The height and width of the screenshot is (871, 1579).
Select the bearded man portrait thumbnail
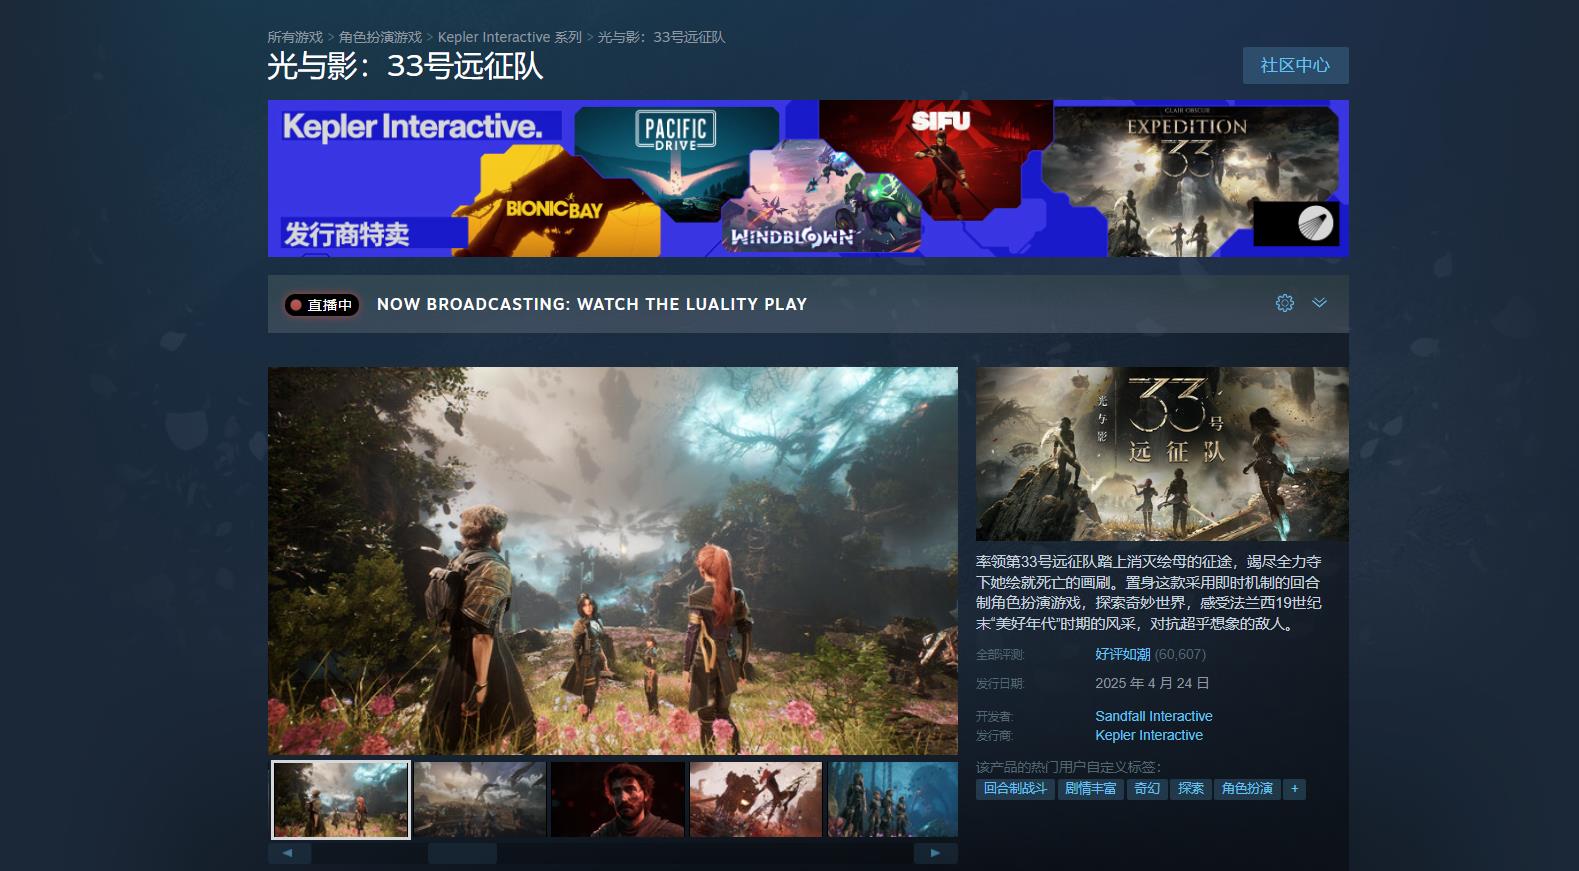point(618,799)
